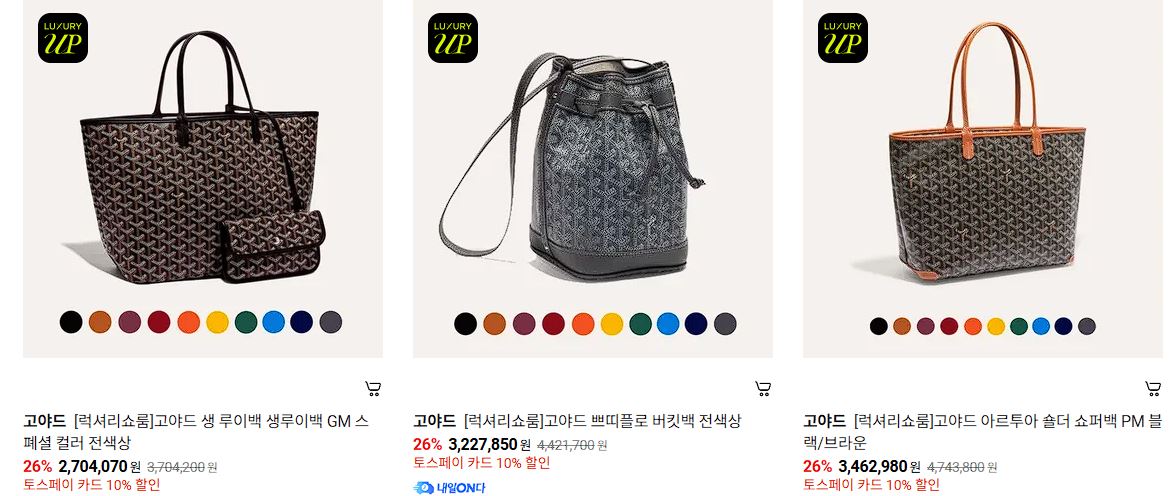Viewport: 1174px width, 496px height.
Task: Add the Artois PM bag to cart
Action: coord(1152,388)
